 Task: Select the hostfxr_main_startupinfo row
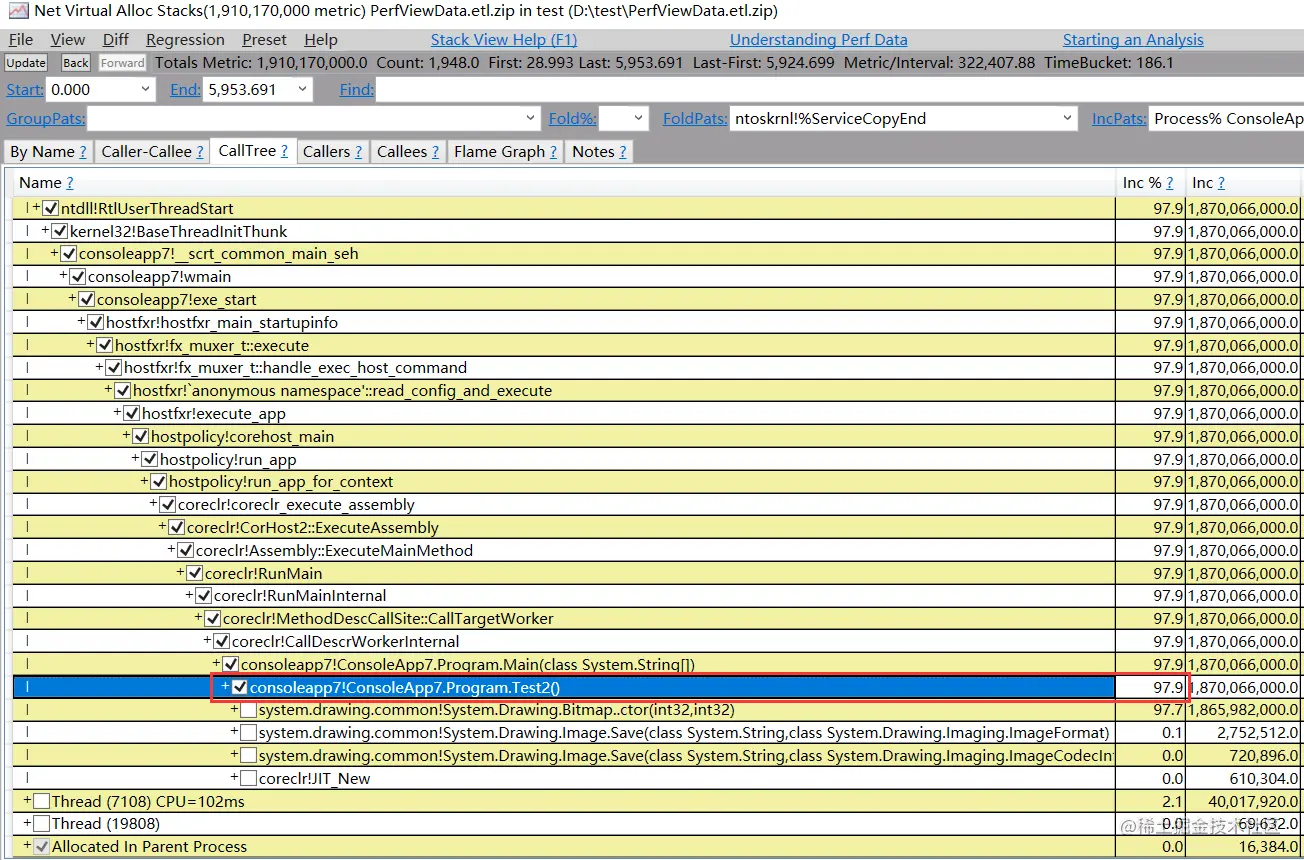pos(564,323)
